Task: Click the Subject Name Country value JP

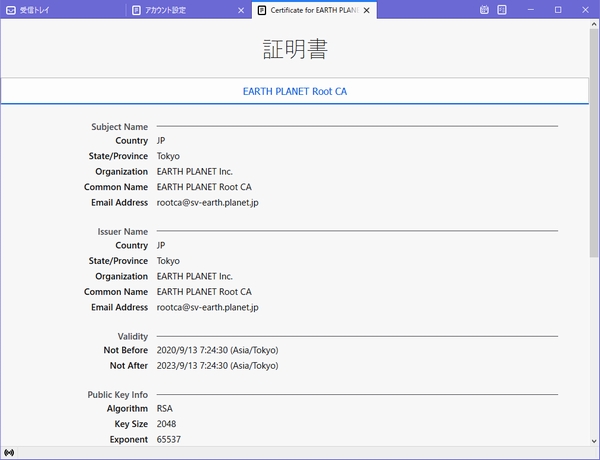Action: point(161,140)
